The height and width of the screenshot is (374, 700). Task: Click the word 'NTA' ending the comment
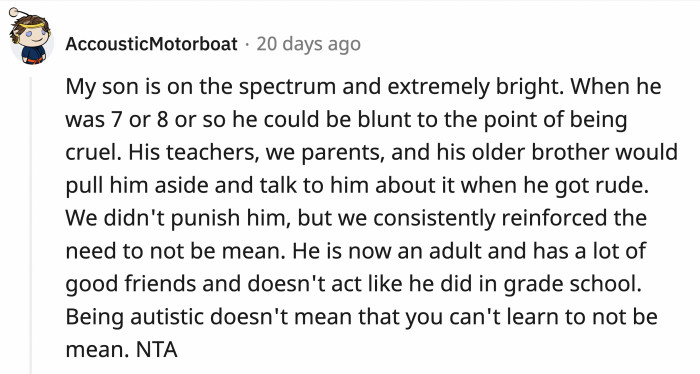point(157,349)
